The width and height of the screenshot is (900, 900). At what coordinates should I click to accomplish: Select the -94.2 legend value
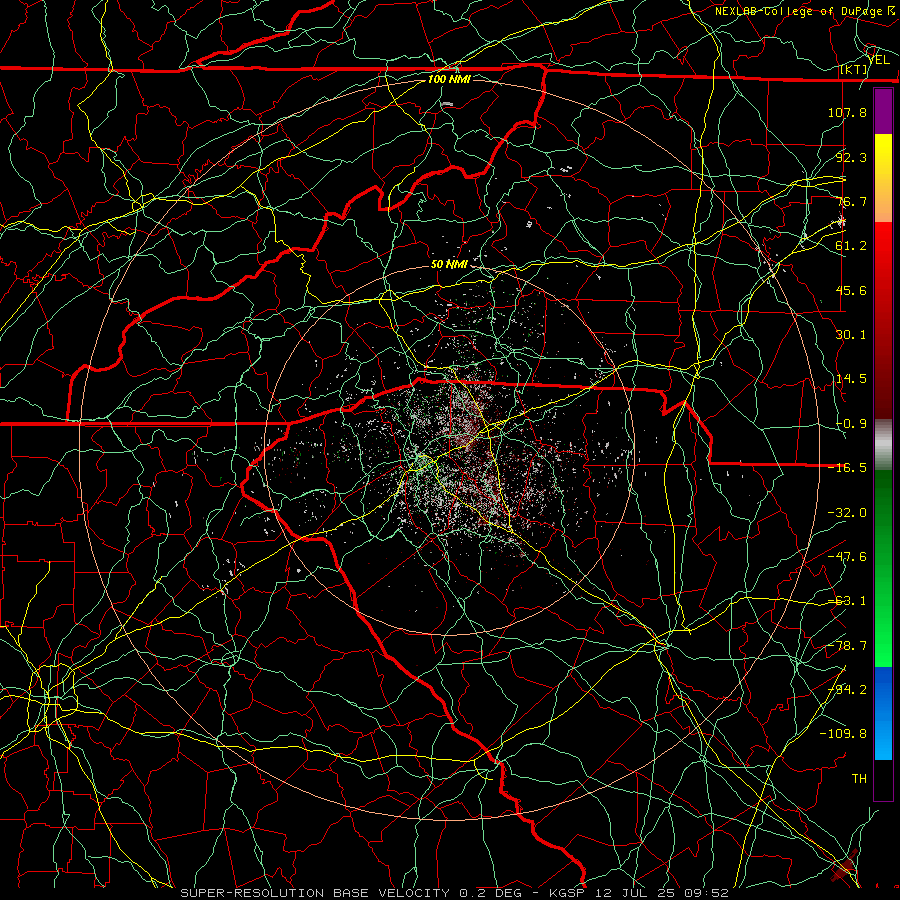click(847, 690)
